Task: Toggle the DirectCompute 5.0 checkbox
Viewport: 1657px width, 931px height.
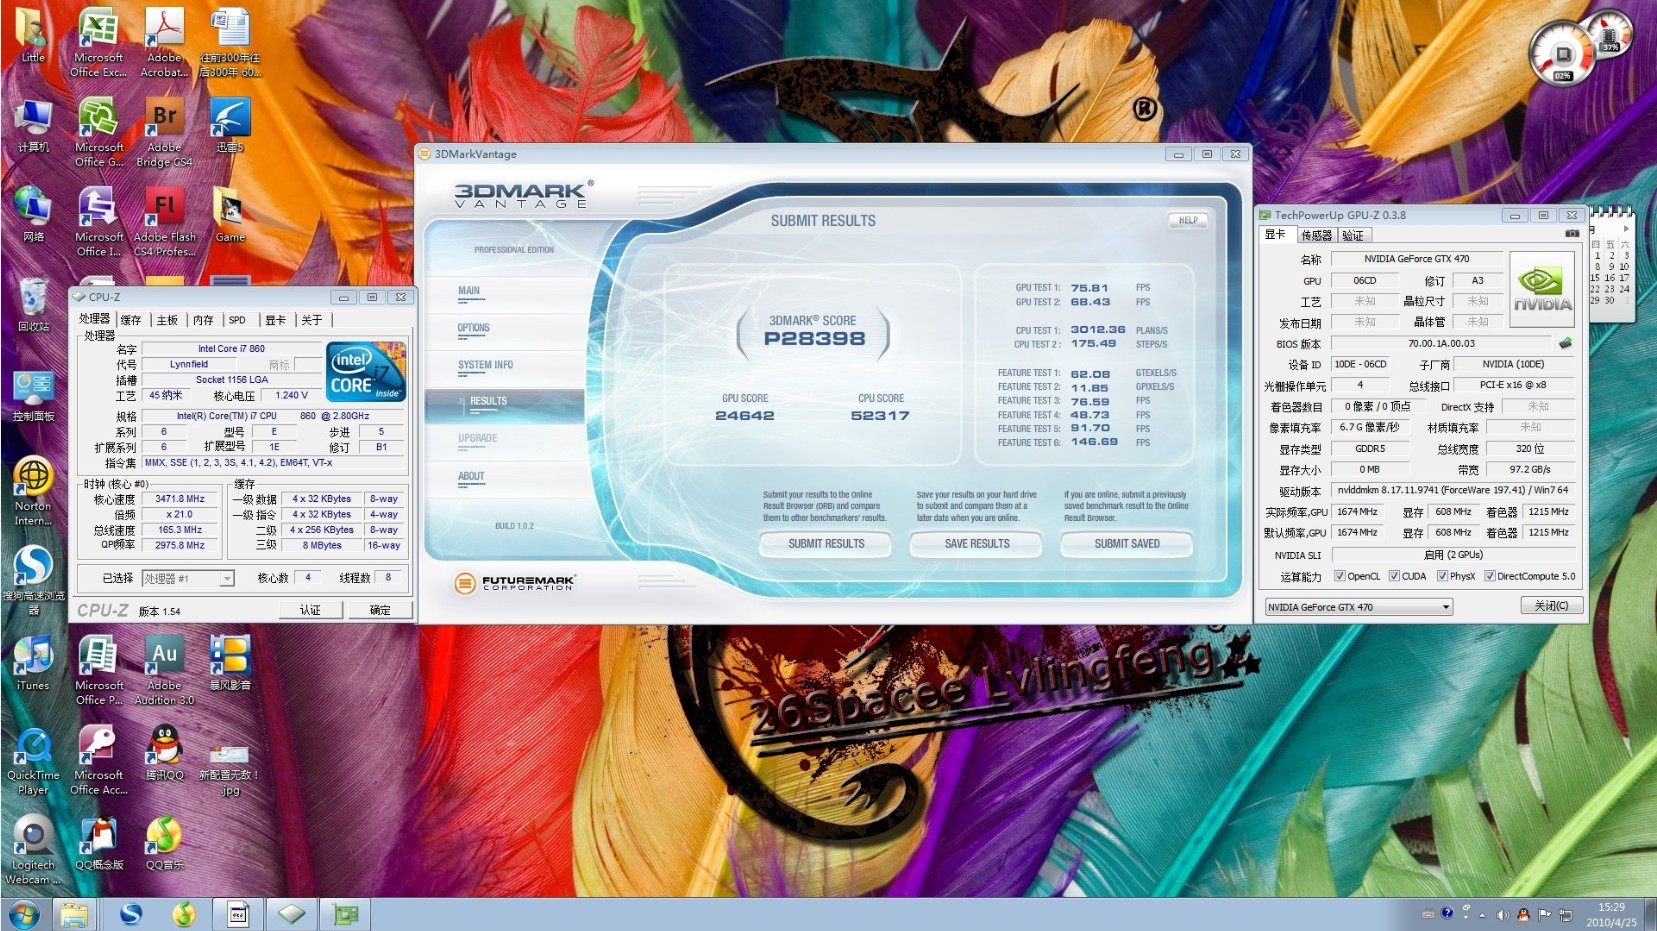Action: [x=1489, y=576]
